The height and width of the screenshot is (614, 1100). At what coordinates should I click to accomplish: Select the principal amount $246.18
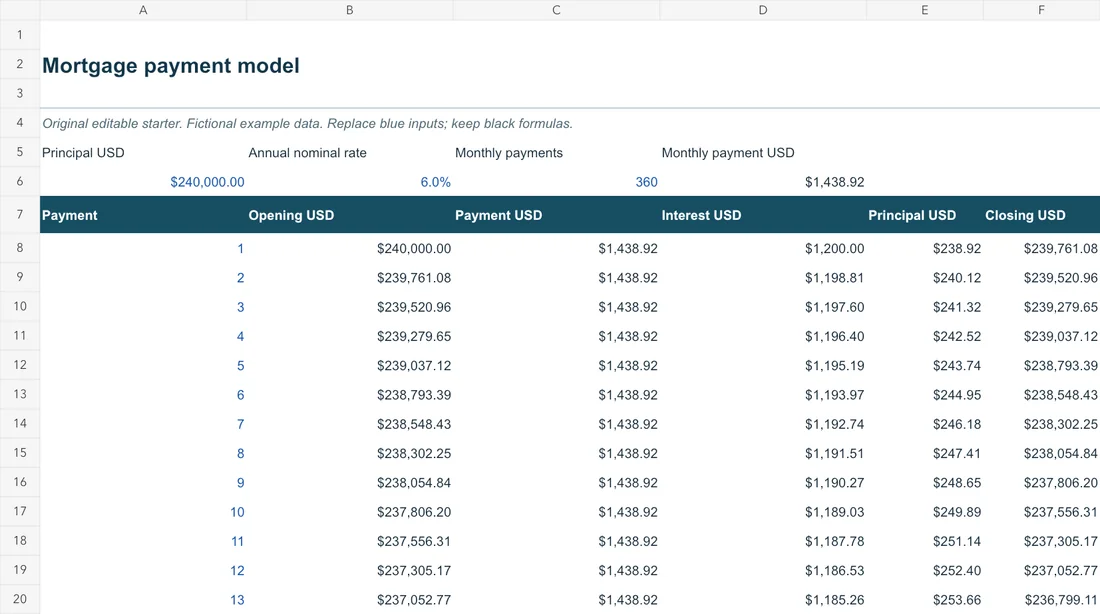pos(957,425)
